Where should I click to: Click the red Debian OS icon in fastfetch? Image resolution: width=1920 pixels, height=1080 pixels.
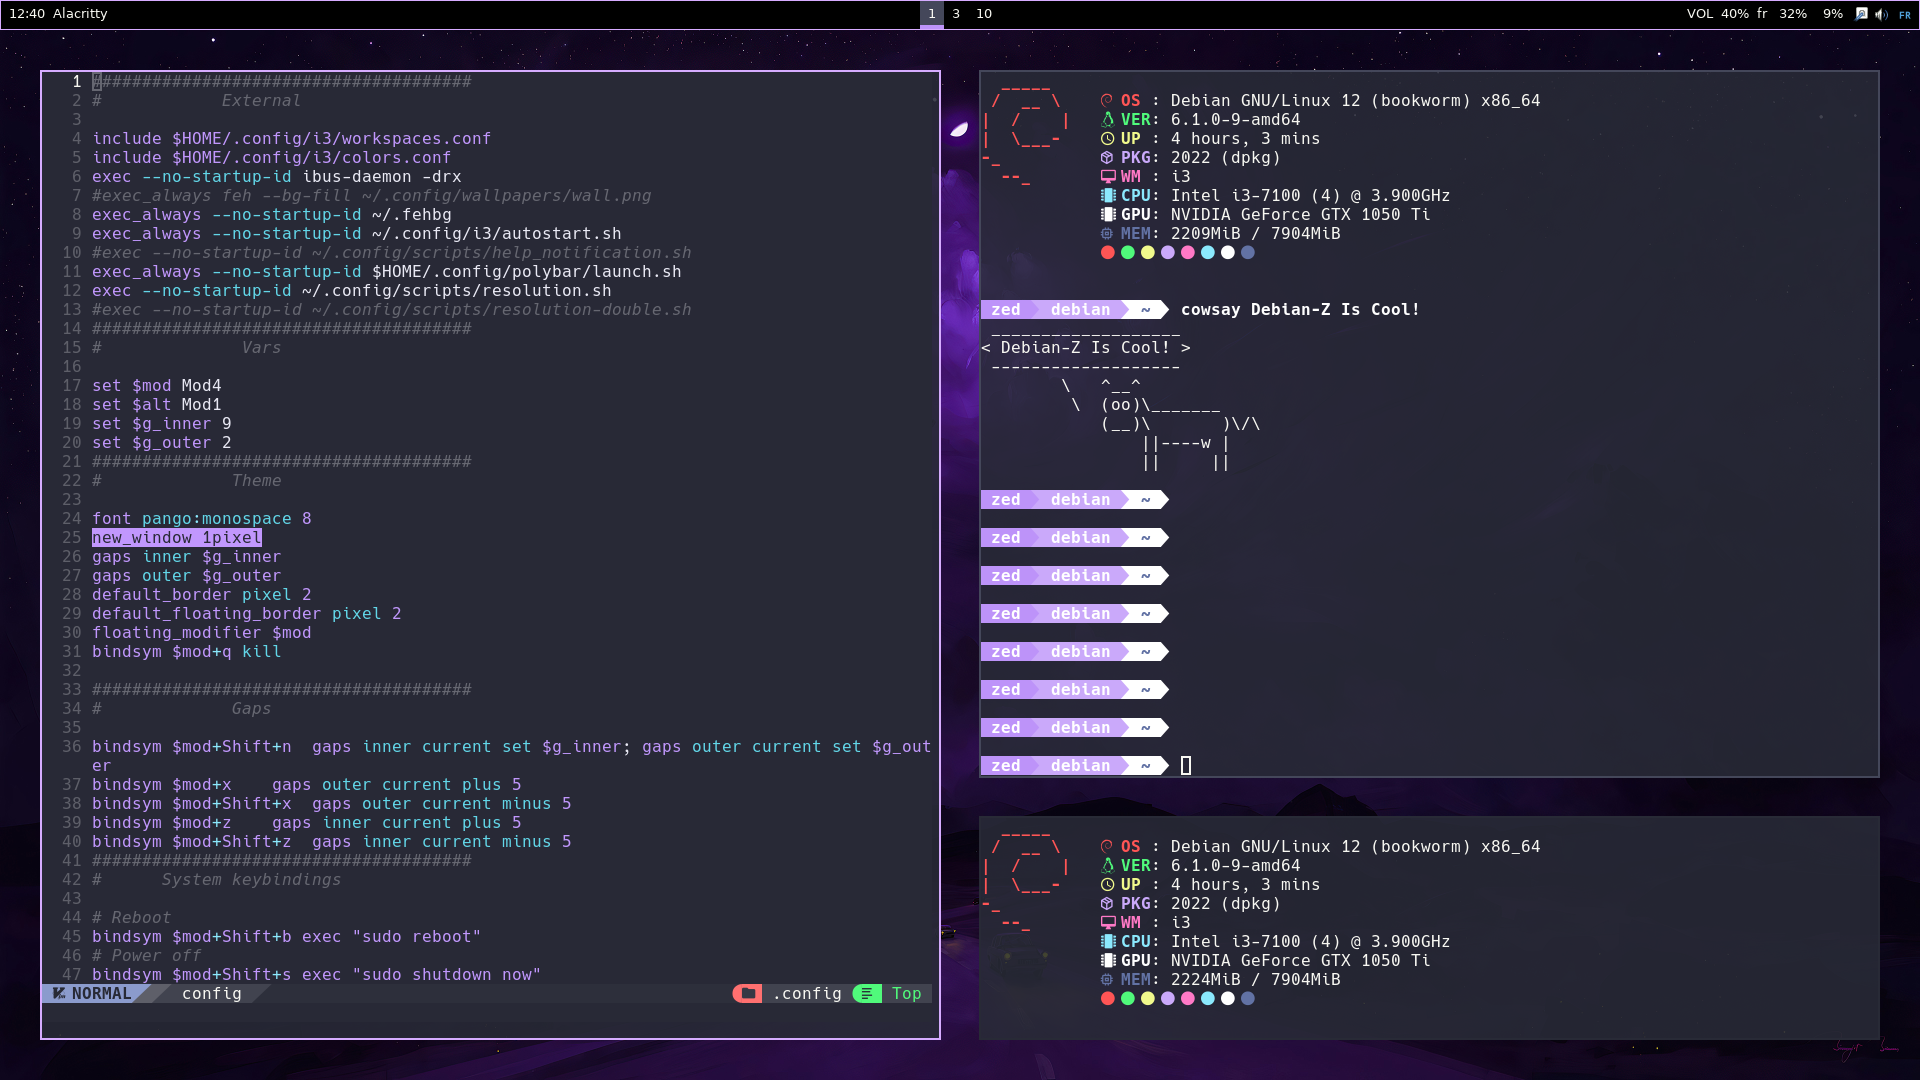point(1107,100)
